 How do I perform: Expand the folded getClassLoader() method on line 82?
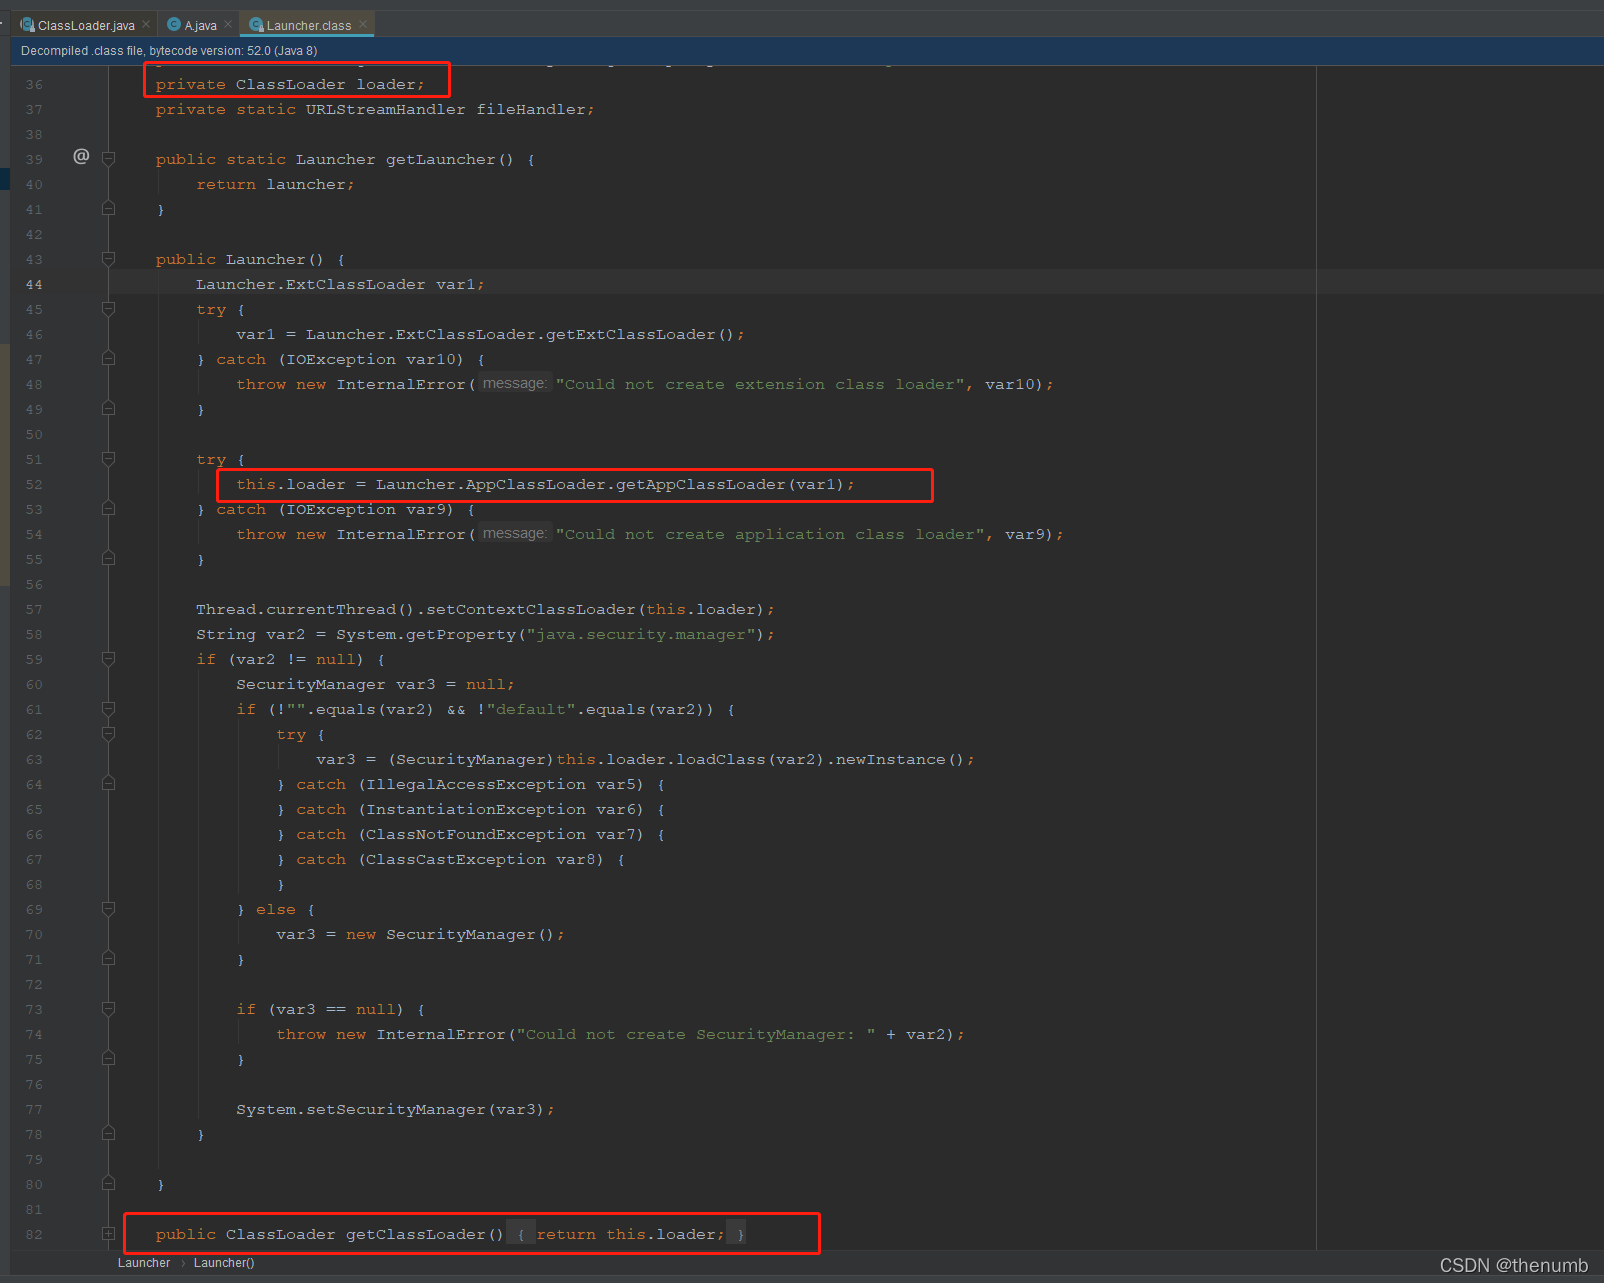[108, 1234]
